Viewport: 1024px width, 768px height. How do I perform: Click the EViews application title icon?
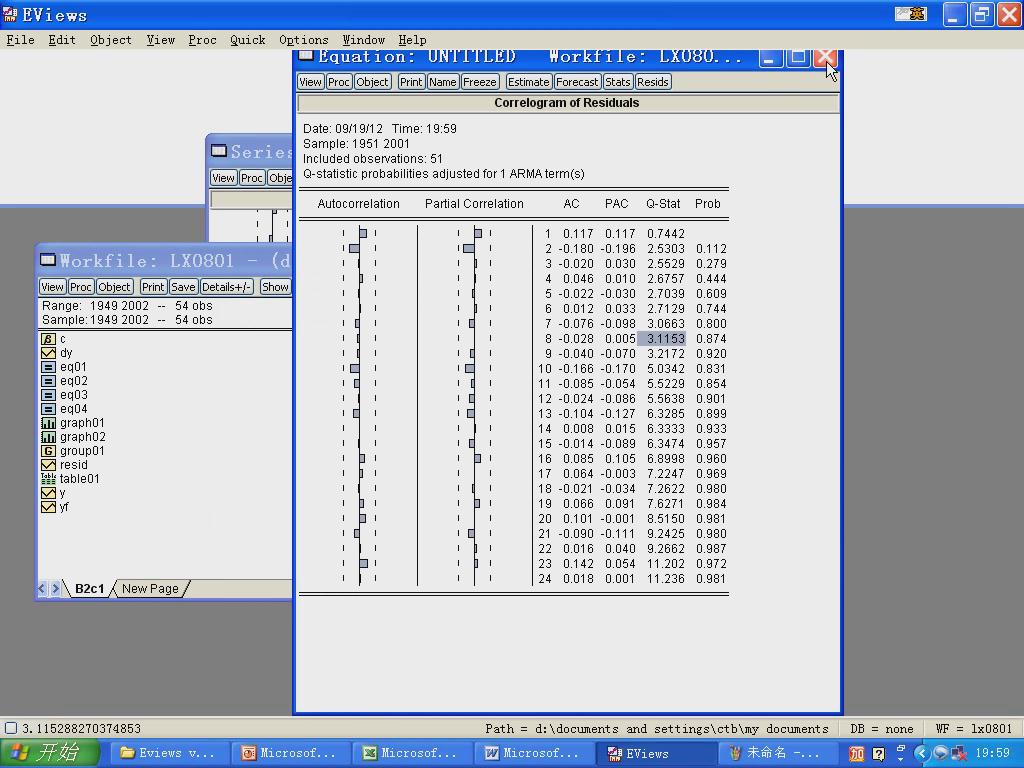coord(10,14)
